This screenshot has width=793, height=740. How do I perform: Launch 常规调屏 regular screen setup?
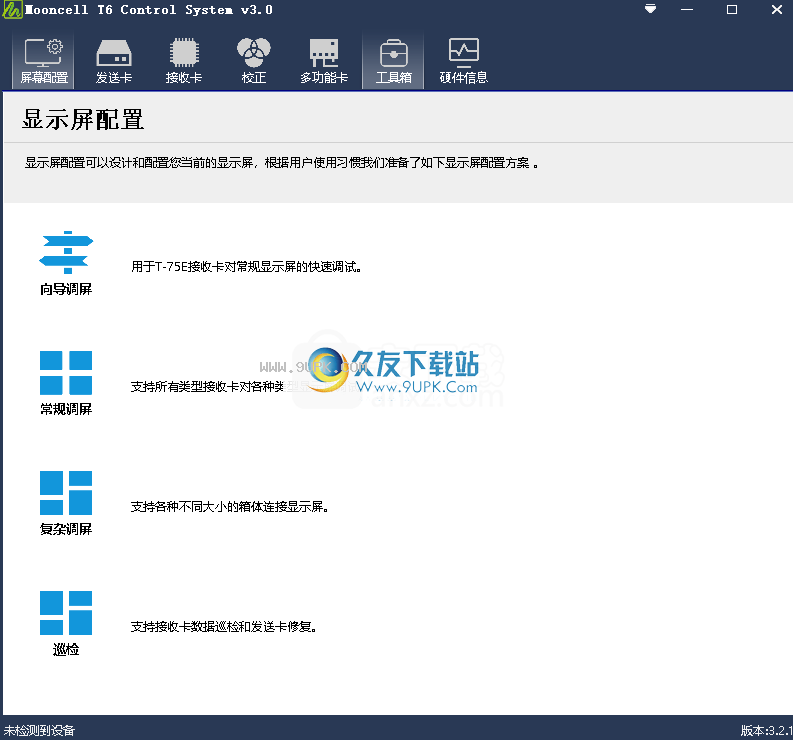pyautogui.click(x=66, y=383)
